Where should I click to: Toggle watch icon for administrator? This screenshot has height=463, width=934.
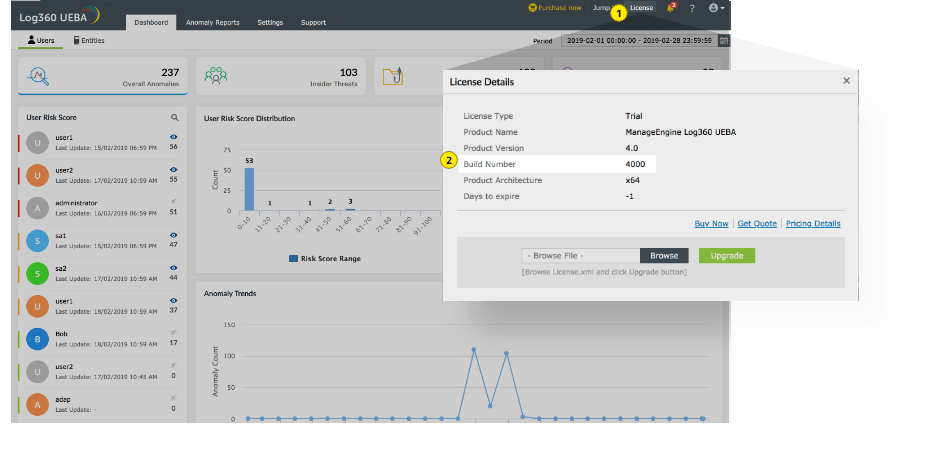click(173, 203)
